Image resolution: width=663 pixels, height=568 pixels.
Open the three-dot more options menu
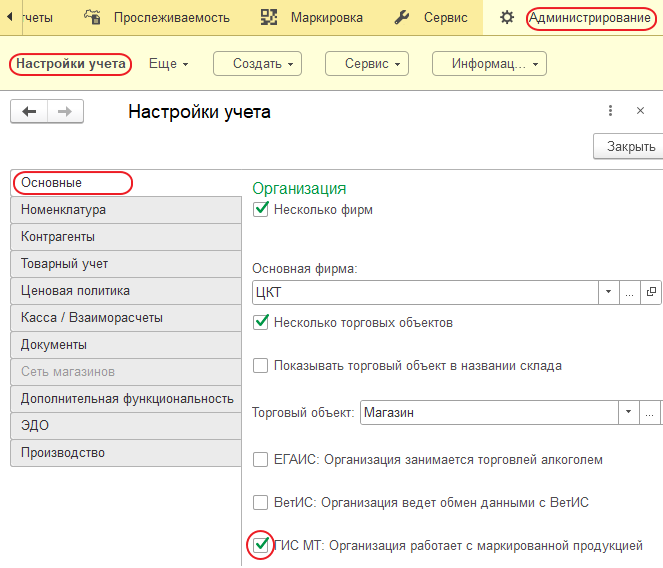[610, 111]
